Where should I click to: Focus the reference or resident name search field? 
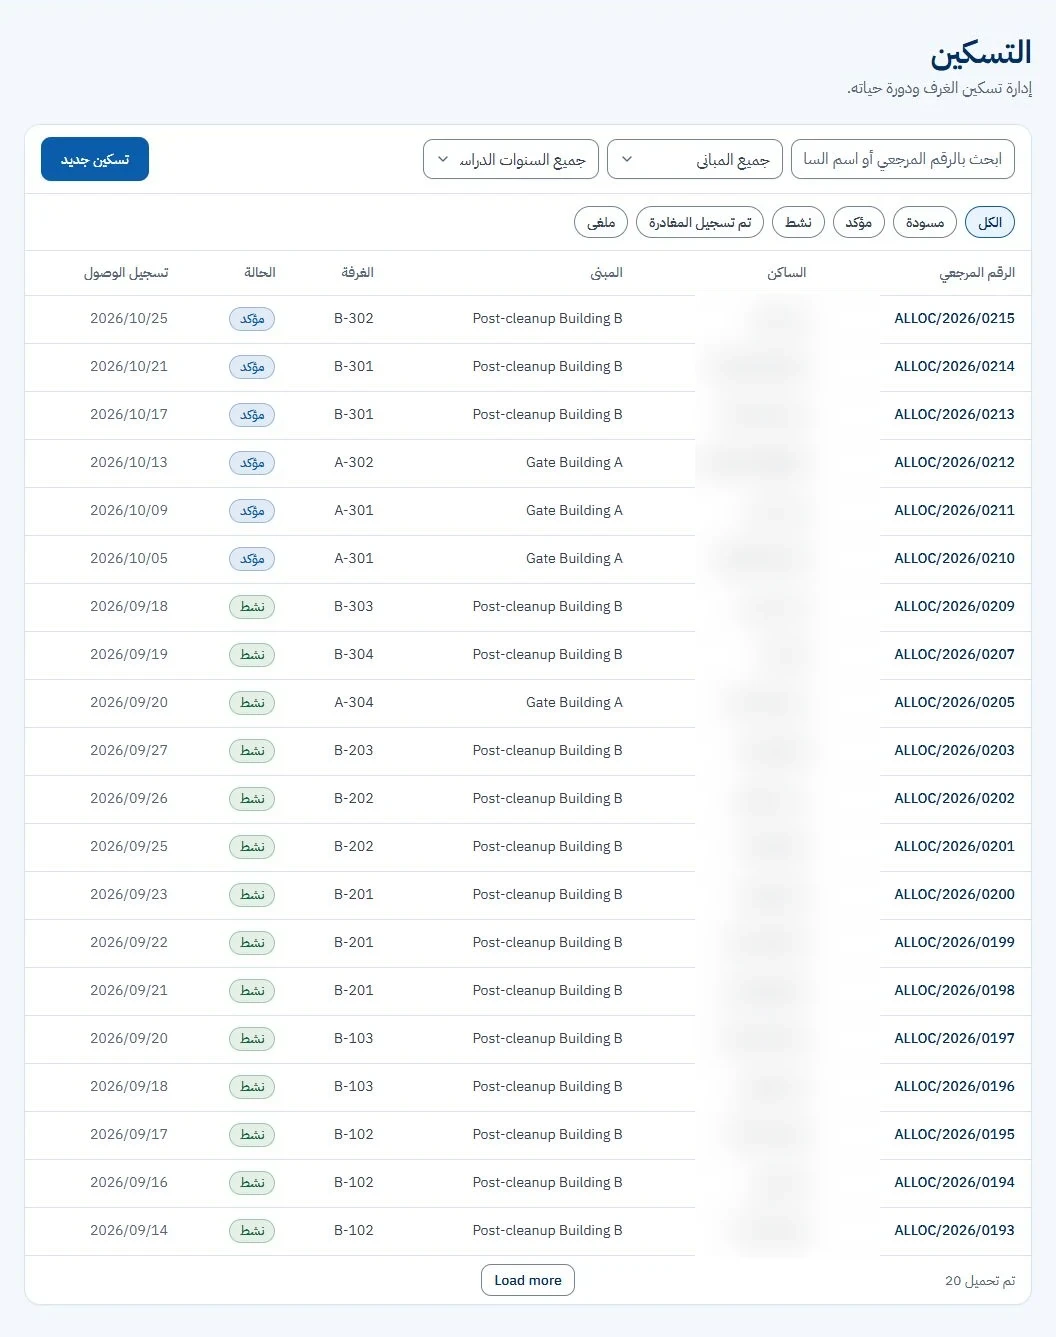(x=903, y=159)
